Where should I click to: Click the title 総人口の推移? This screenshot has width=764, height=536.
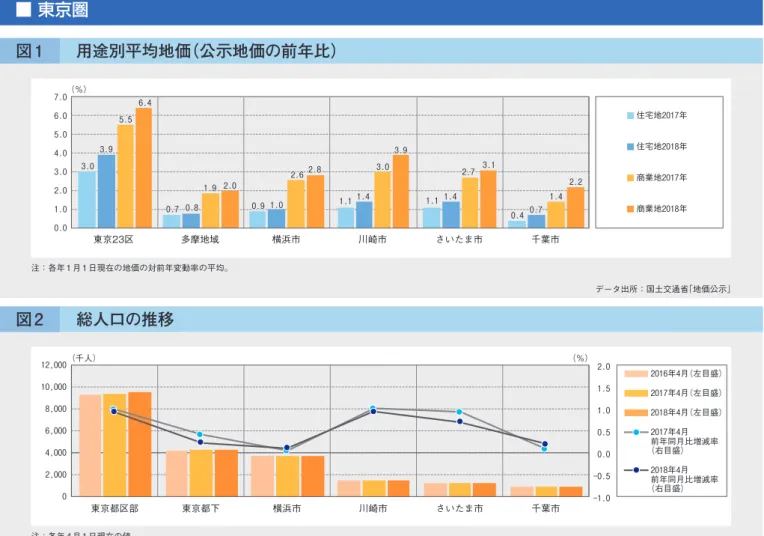click(x=125, y=319)
